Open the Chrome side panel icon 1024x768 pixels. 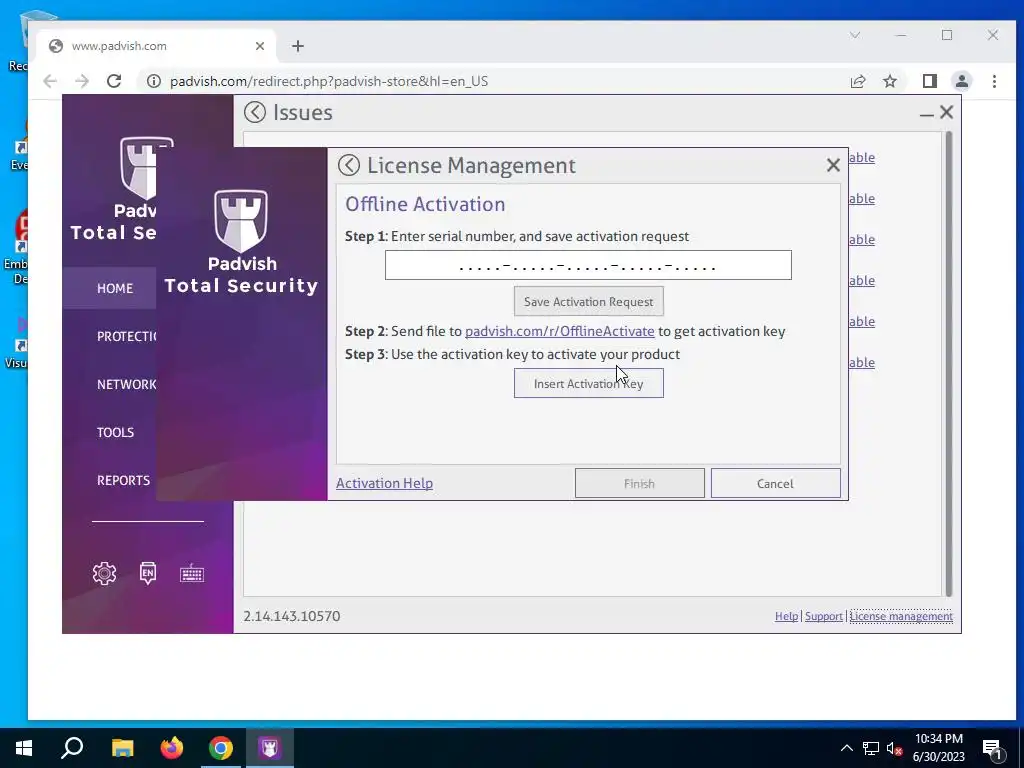[x=929, y=81]
